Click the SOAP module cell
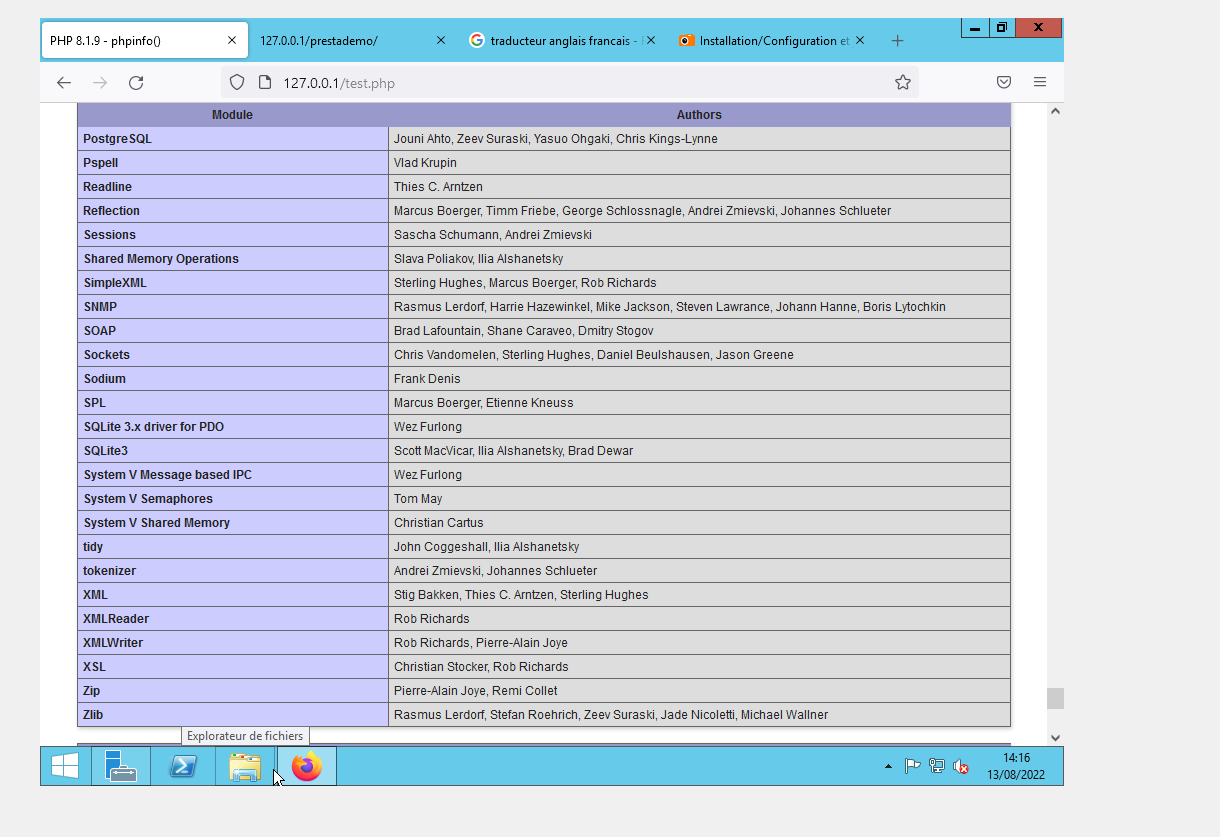This screenshot has width=1220, height=837. coord(233,331)
